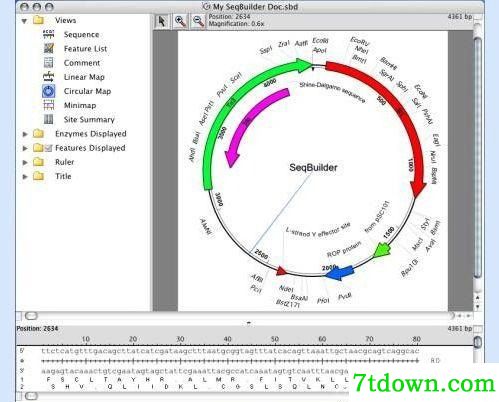Select the Circular Map view icon
Screen dimensions: 499x402
tap(49, 91)
